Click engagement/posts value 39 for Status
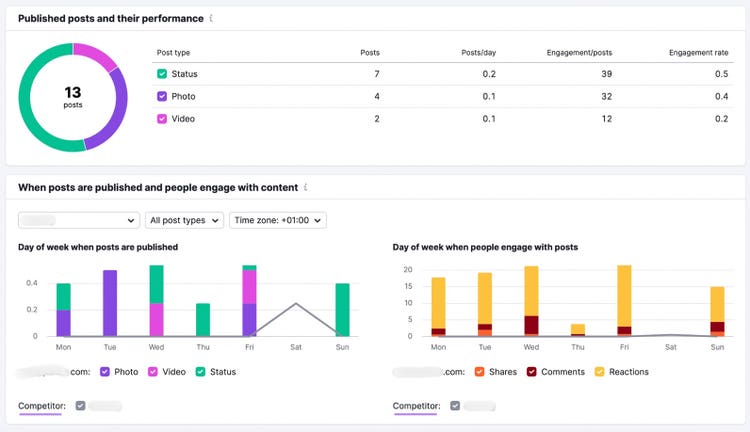Viewport: 750px width, 432px height. (607, 74)
